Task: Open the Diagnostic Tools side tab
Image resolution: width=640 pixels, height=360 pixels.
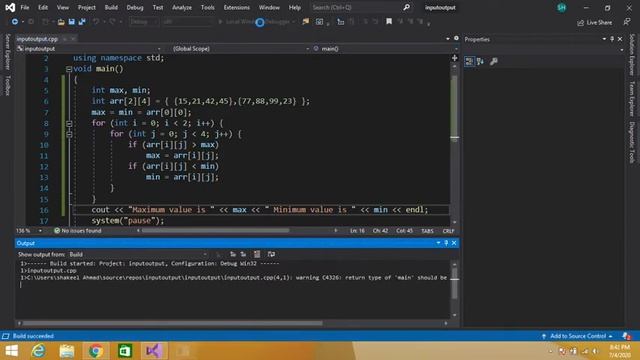Action: (632, 142)
